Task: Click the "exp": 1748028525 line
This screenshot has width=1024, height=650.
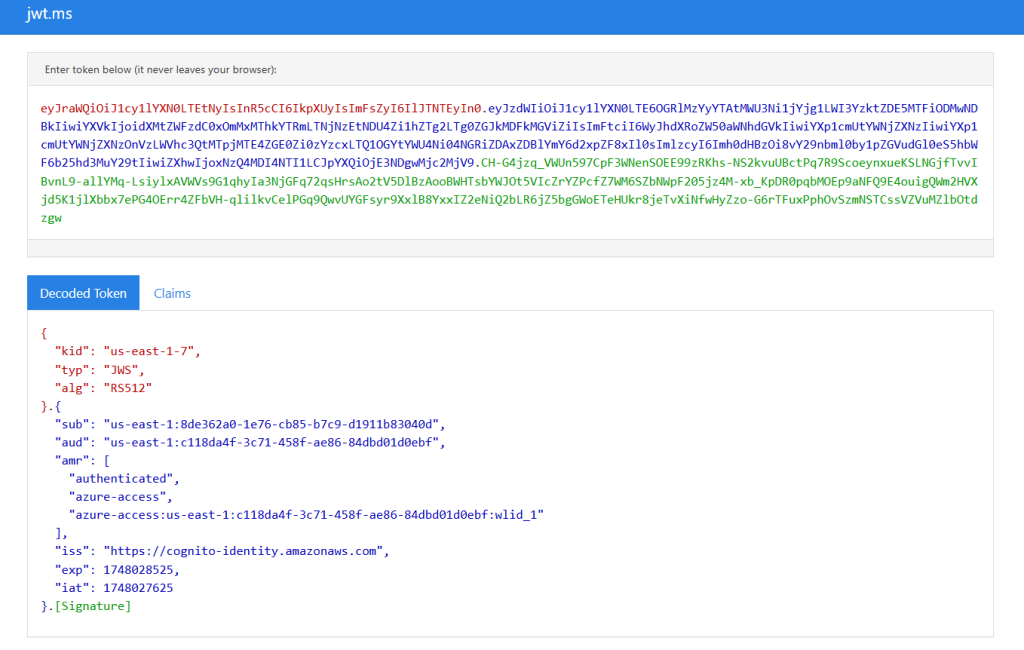Action: (x=117, y=570)
